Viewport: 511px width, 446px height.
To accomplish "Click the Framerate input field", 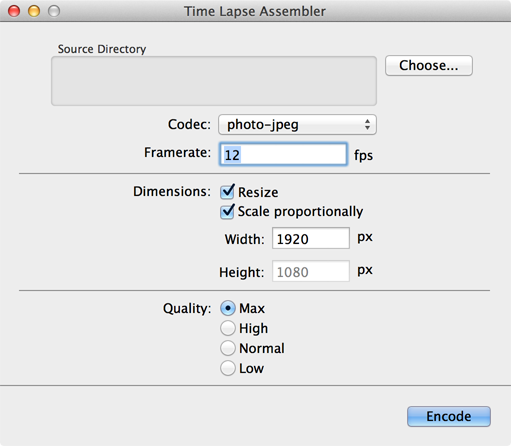I will click(283, 154).
